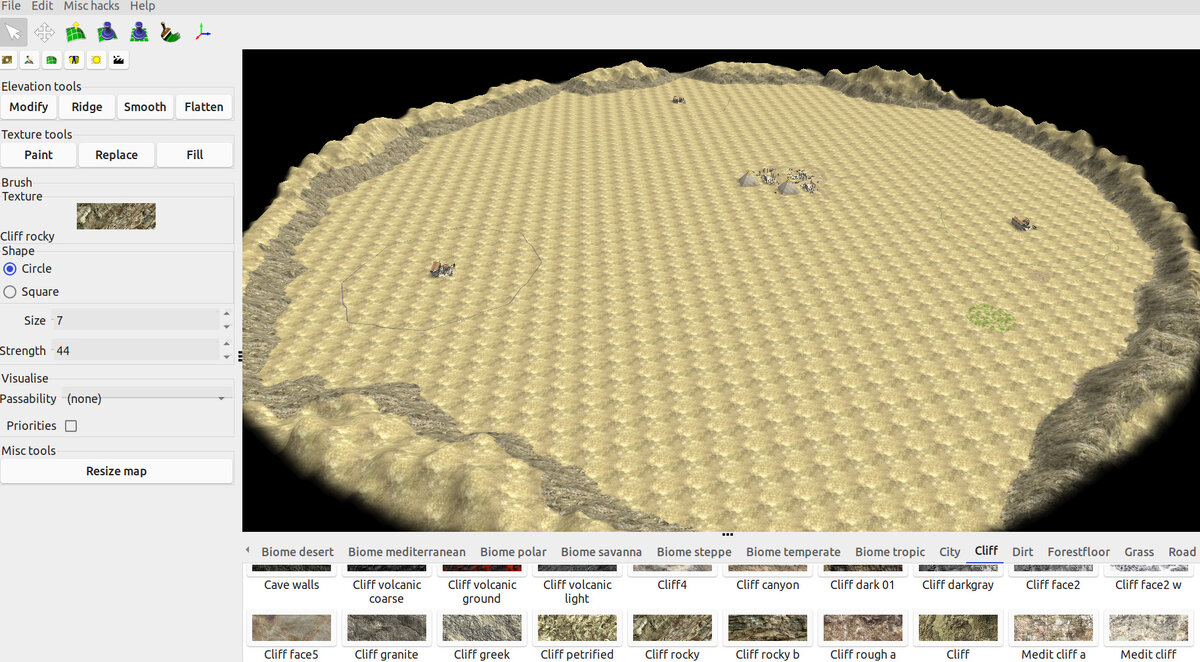
Task: Switch to the Dirt texture tab
Action: coord(1022,552)
